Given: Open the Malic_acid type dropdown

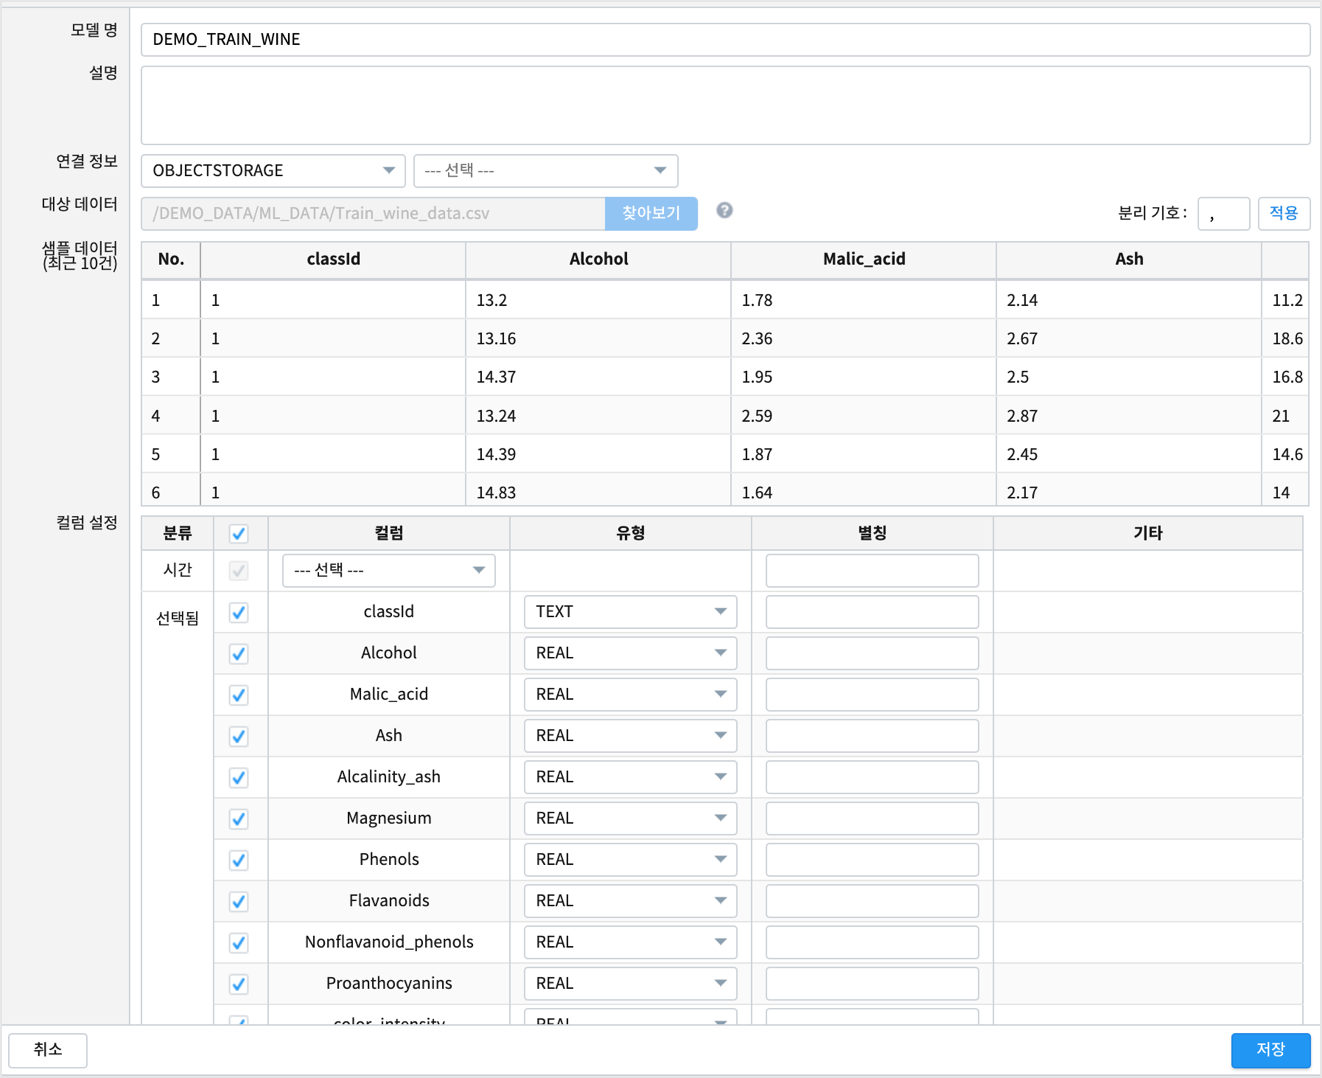Looking at the screenshot, I should click(x=630, y=694).
